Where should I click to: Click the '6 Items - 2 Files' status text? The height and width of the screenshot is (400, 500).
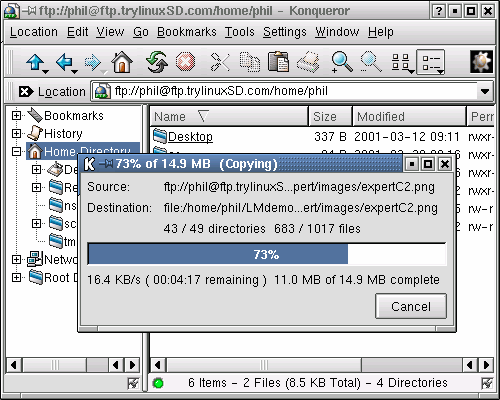pos(318,383)
